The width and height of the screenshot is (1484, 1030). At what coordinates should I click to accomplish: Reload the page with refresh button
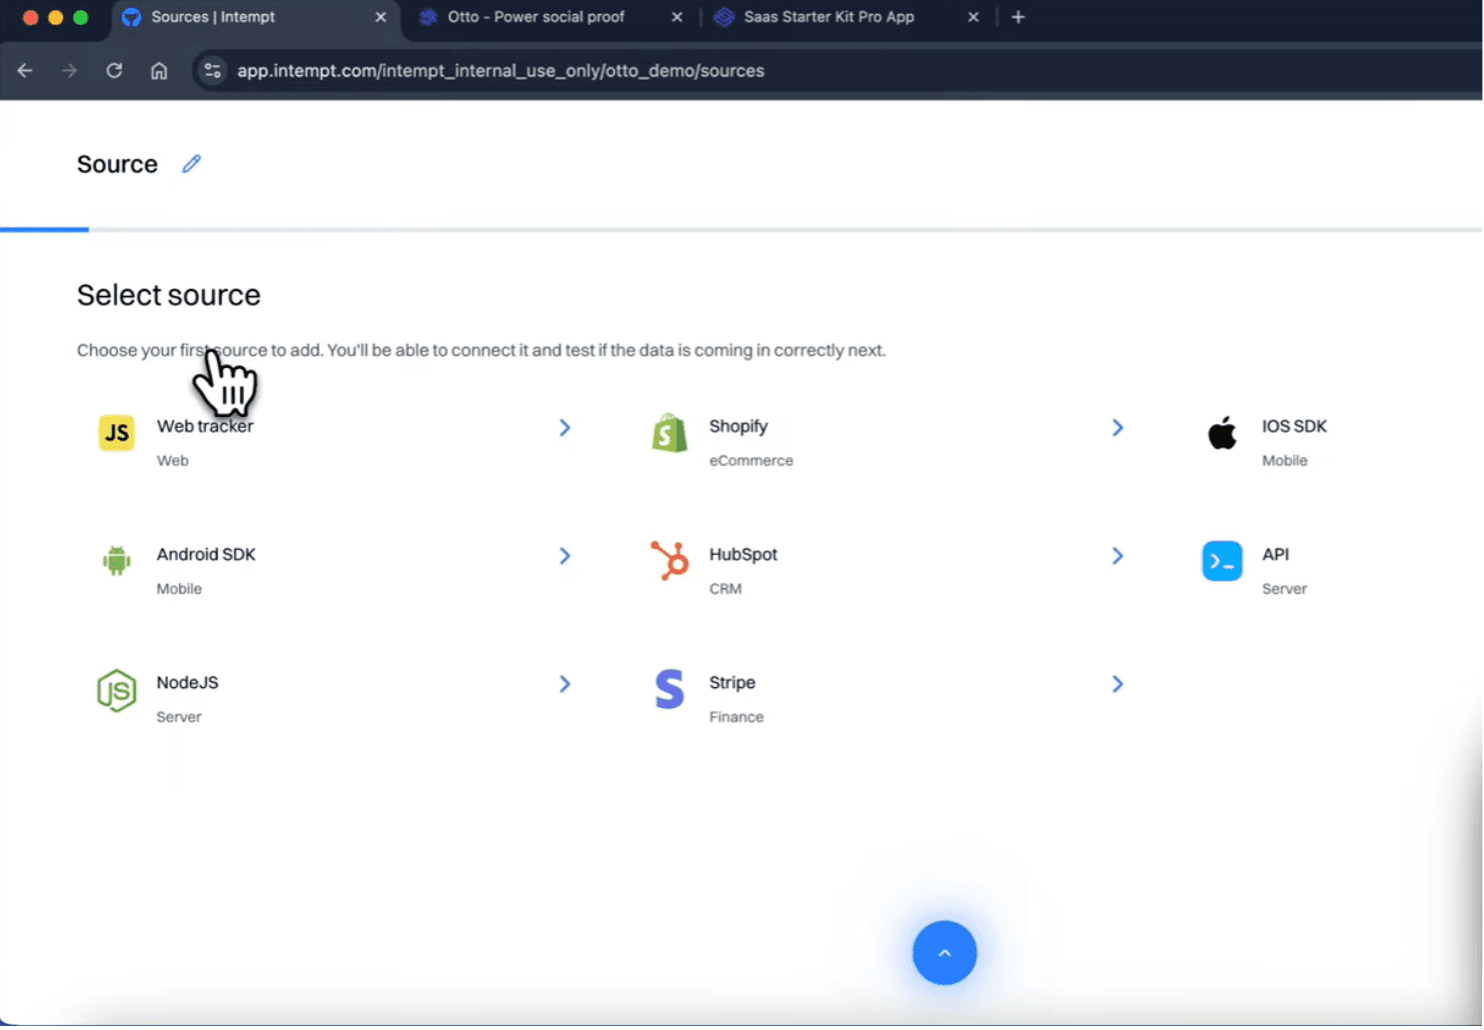coord(114,71)
